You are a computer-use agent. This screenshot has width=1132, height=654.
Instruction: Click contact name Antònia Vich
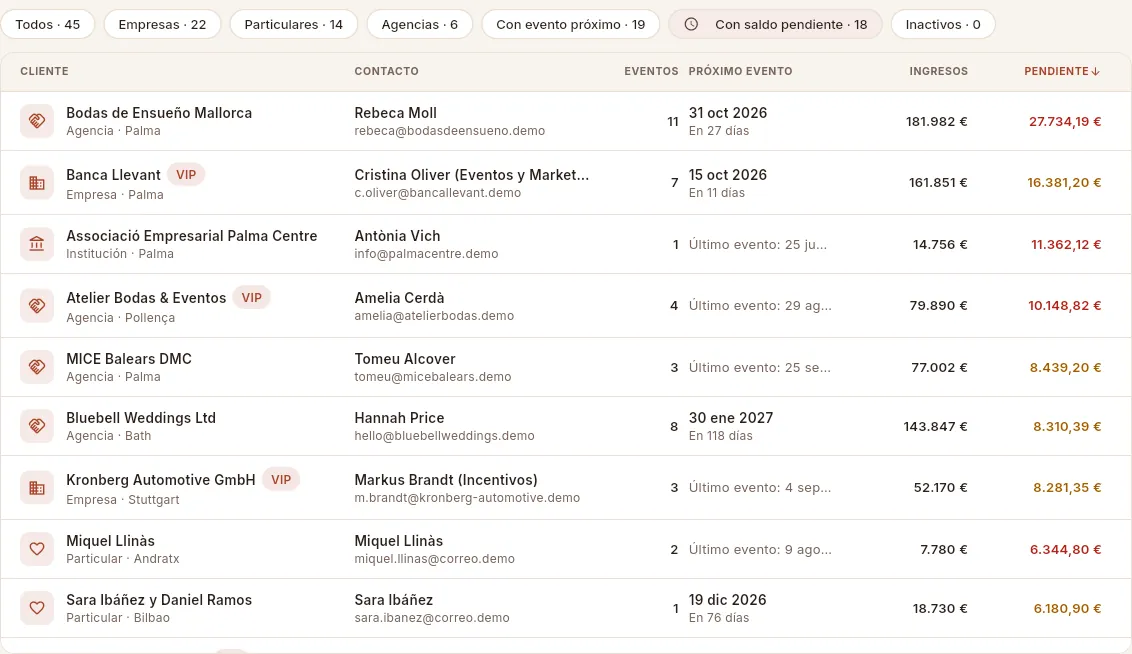click(x=397, y=235)
